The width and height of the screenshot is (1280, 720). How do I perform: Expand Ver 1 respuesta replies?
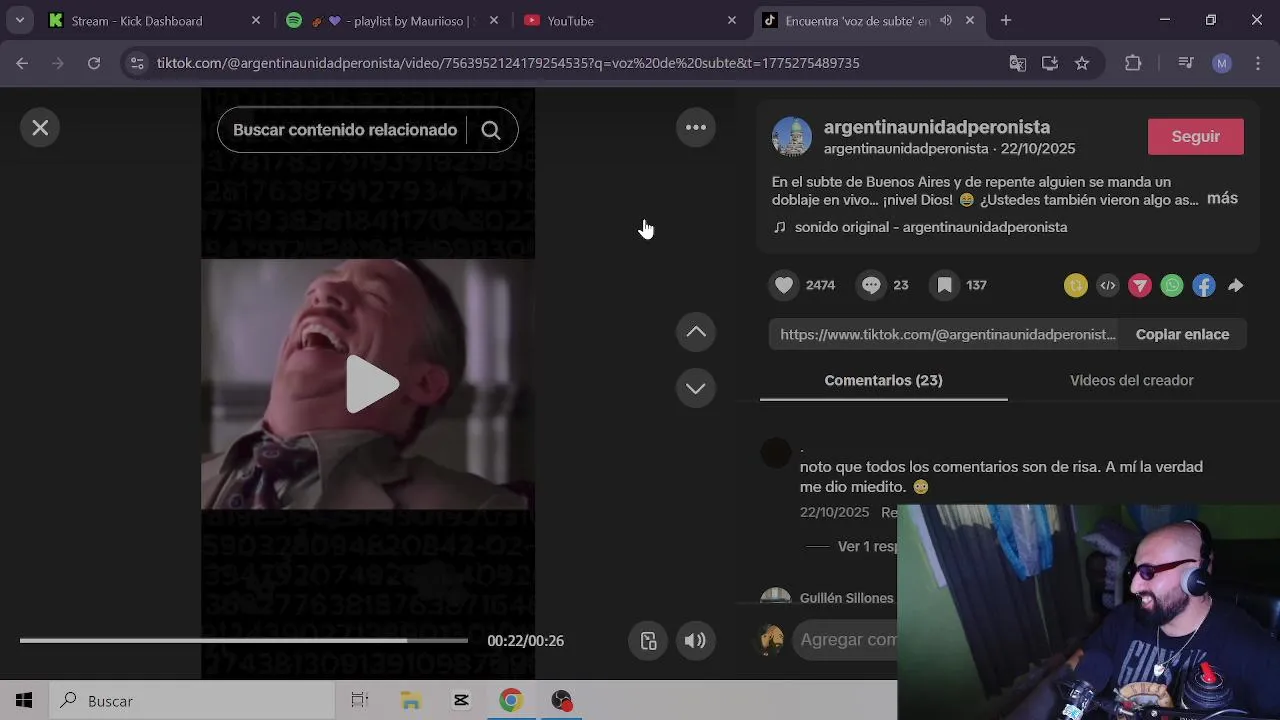click(866, 546)
